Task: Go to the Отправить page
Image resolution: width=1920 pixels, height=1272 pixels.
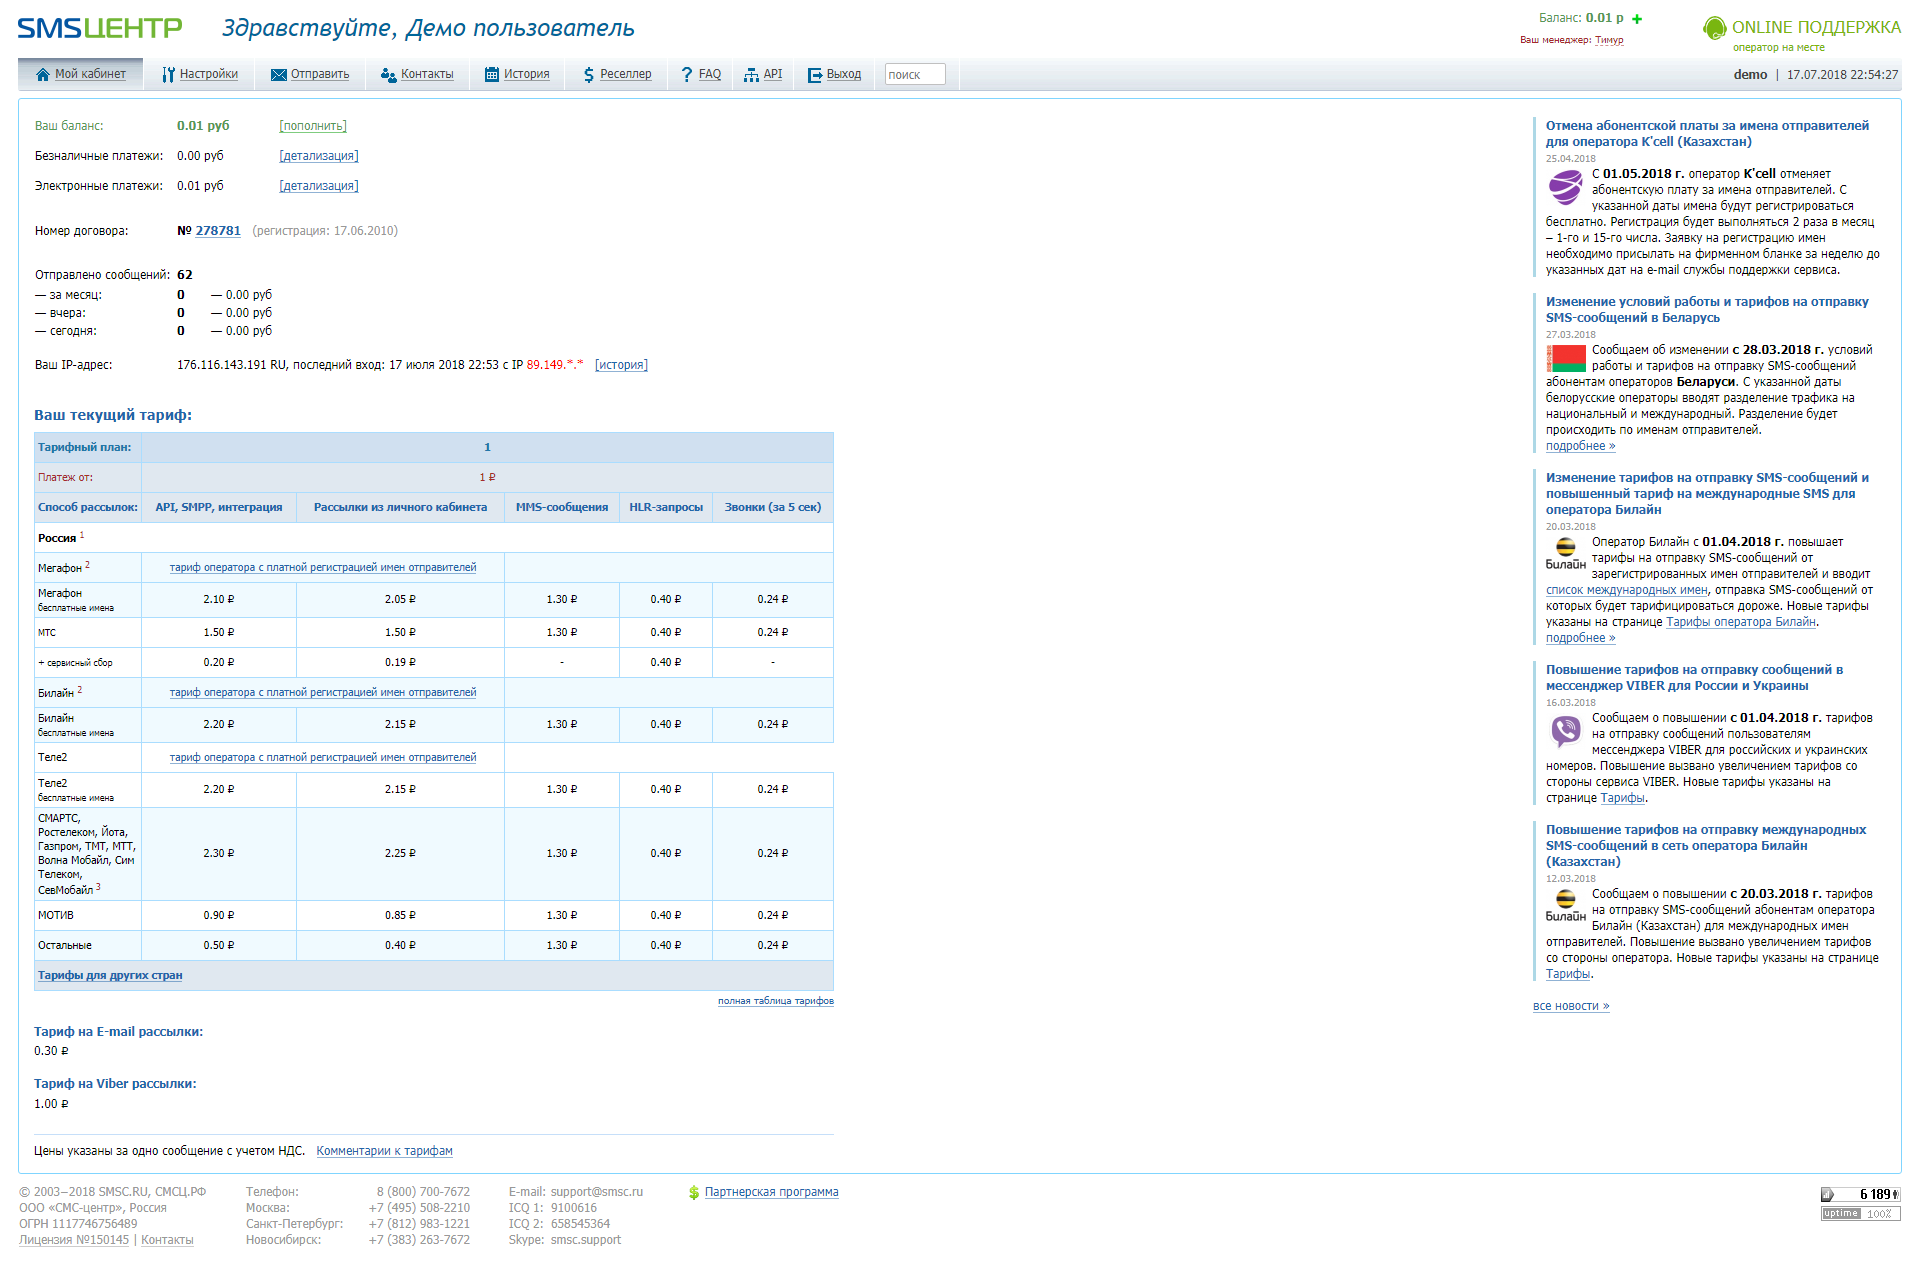Action: click(x=320, y=74)
